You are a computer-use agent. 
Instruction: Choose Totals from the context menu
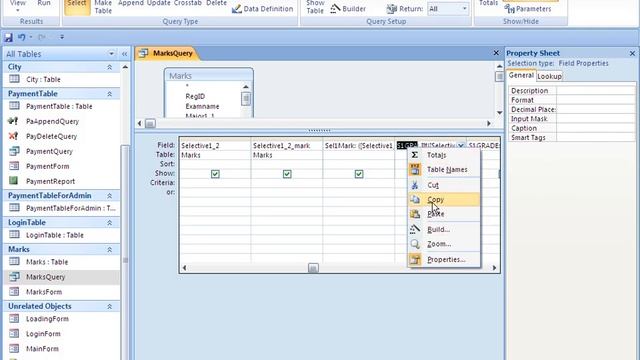pos(444,155)
